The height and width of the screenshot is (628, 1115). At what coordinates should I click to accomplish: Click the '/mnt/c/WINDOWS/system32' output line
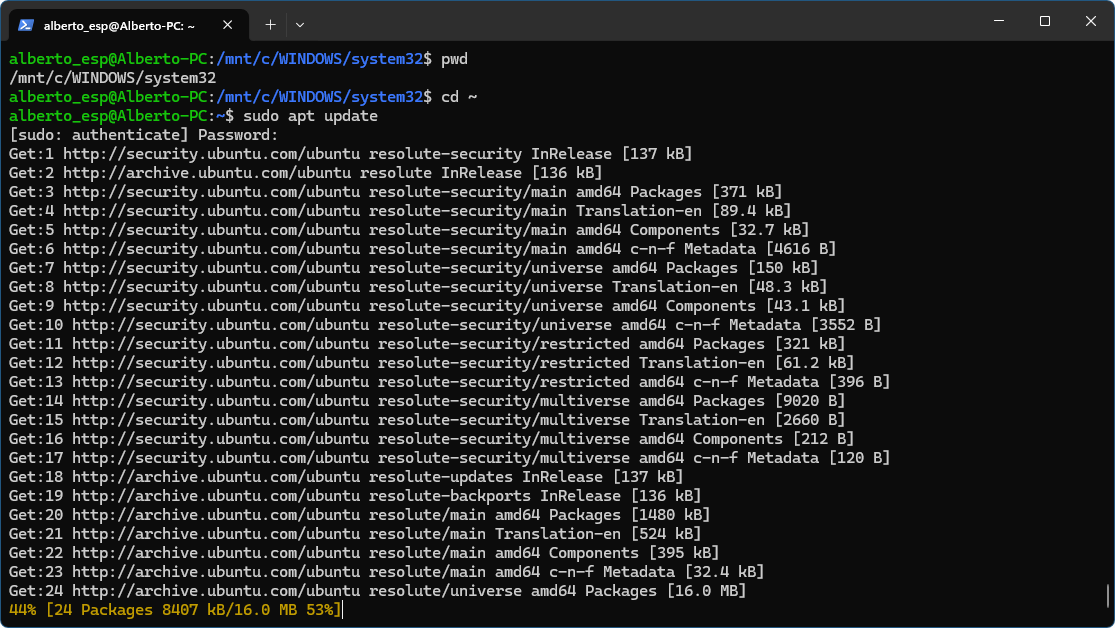112,78
